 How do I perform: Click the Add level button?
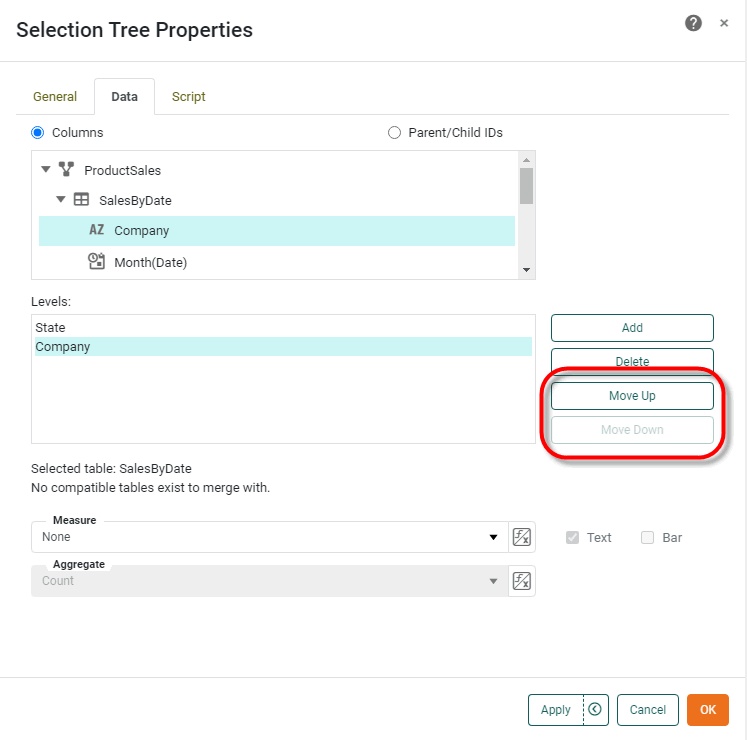[x=632, y=328]
